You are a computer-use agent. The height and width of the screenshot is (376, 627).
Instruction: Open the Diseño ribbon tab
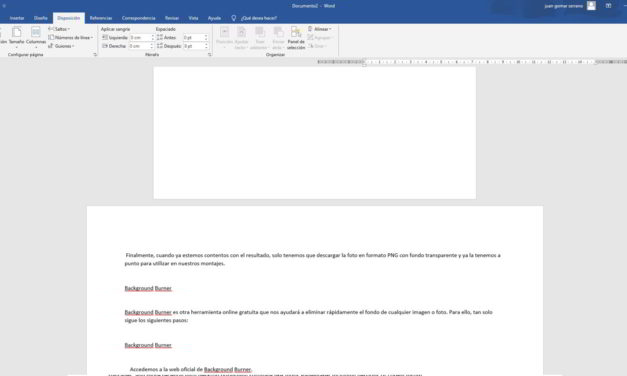pos(40,18)
